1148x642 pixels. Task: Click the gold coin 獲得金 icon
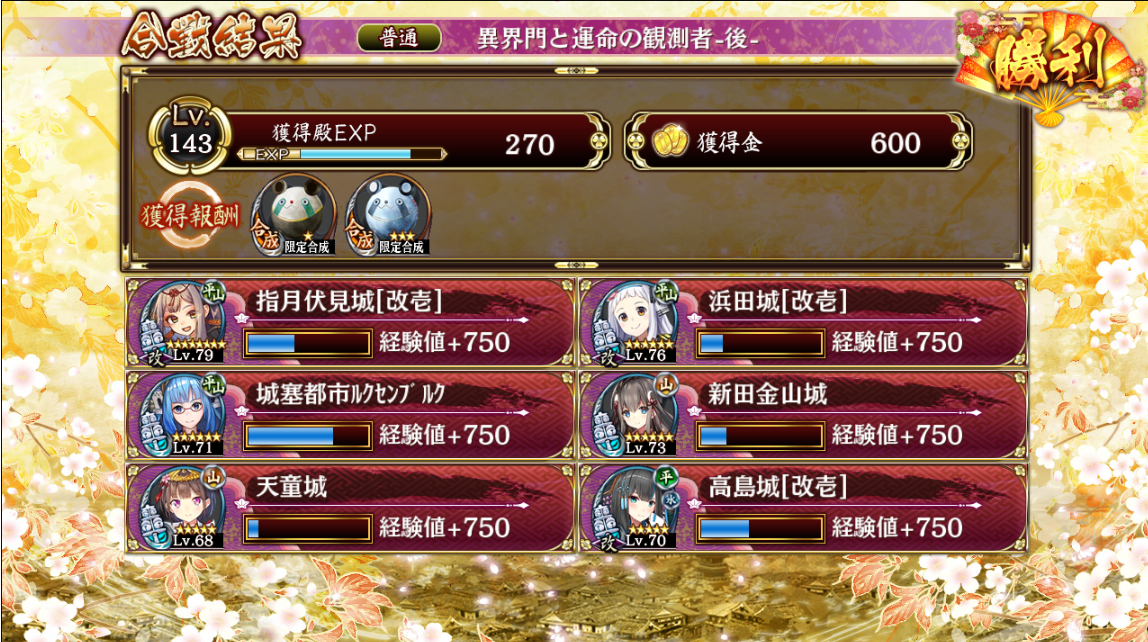[669, 141]
